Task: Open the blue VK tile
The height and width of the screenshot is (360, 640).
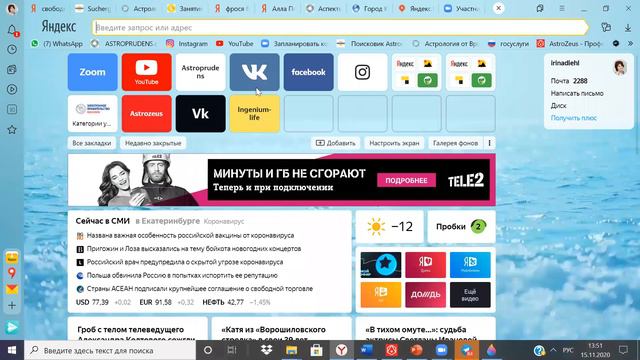Action: point(254,72)
